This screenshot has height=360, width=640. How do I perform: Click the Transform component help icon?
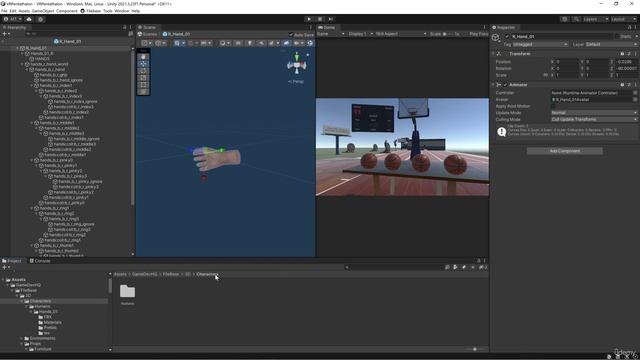pos(622,53)
